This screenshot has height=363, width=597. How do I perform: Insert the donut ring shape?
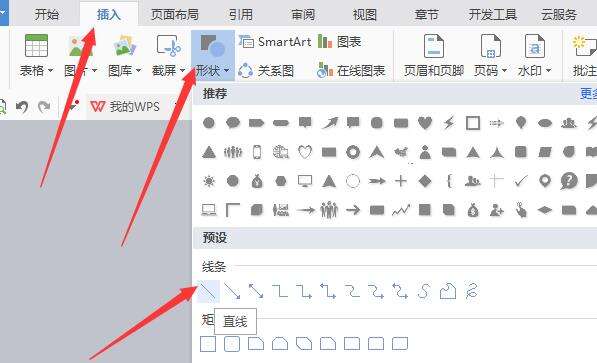click(x=353, y=152)
